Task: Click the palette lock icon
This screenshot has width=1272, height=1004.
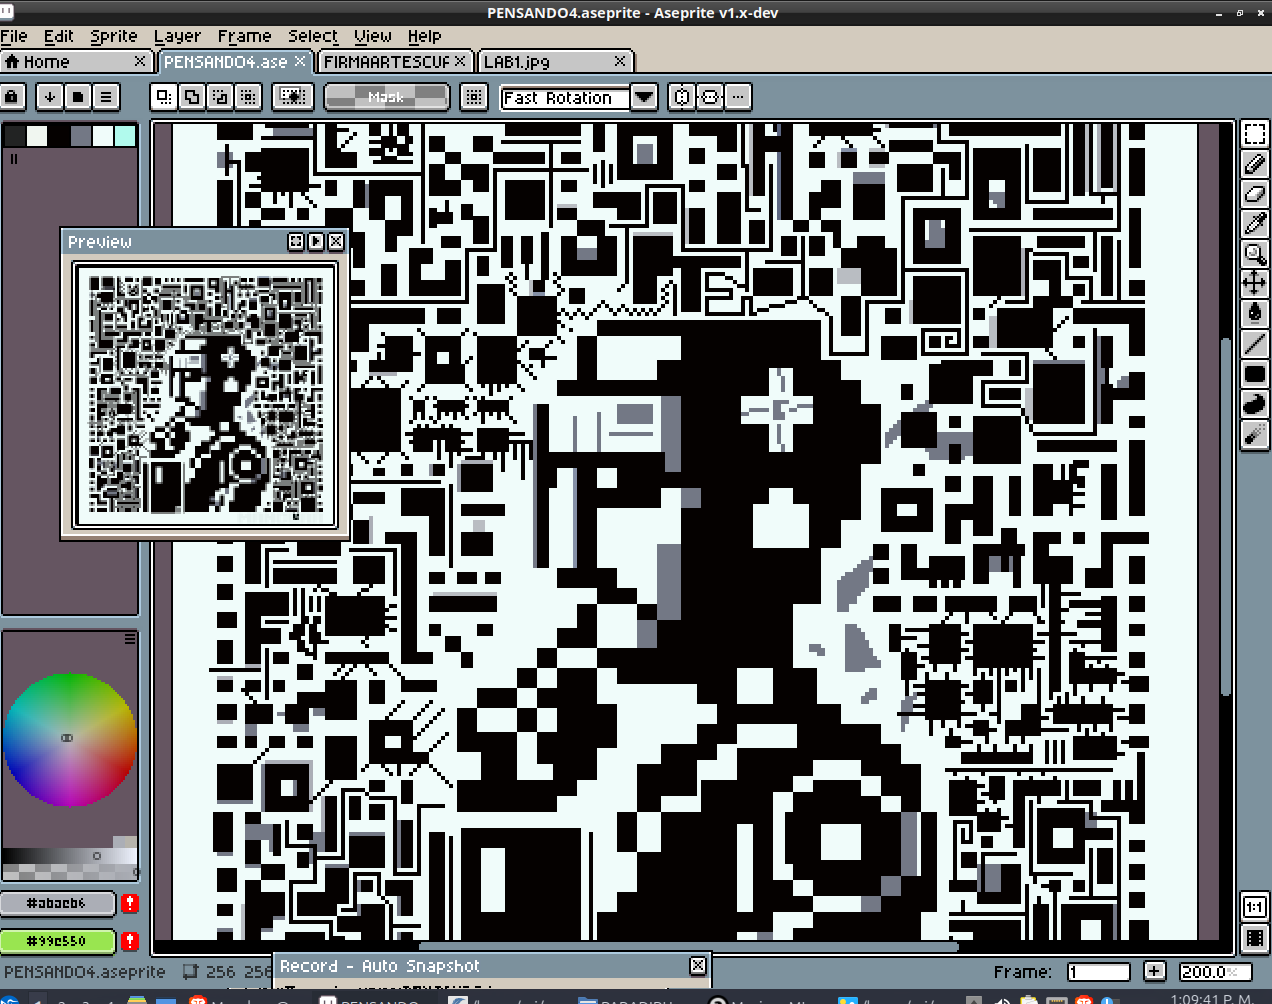Action: click(12, 97)
